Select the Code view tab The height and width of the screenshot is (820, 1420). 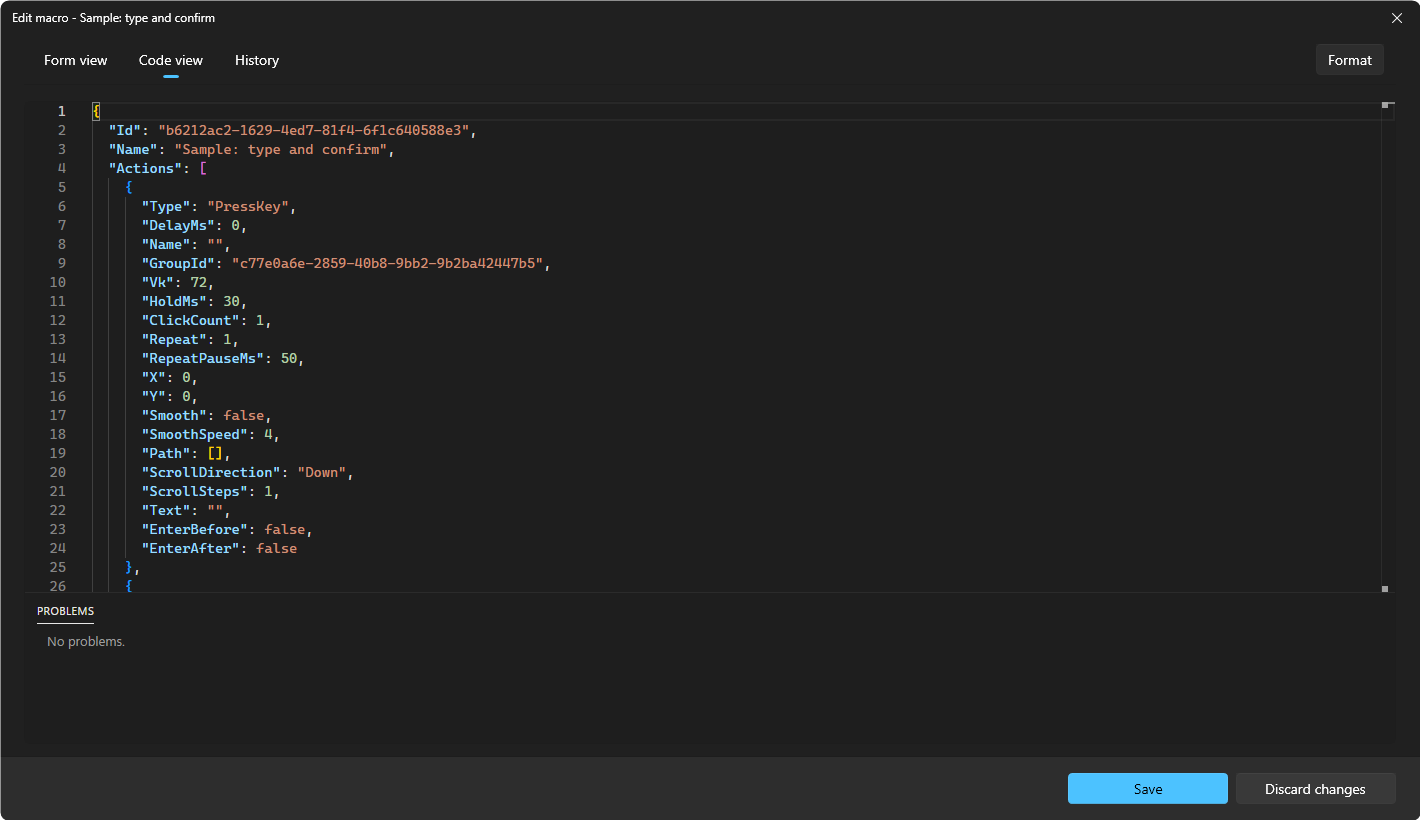click(x=171, y=60)
